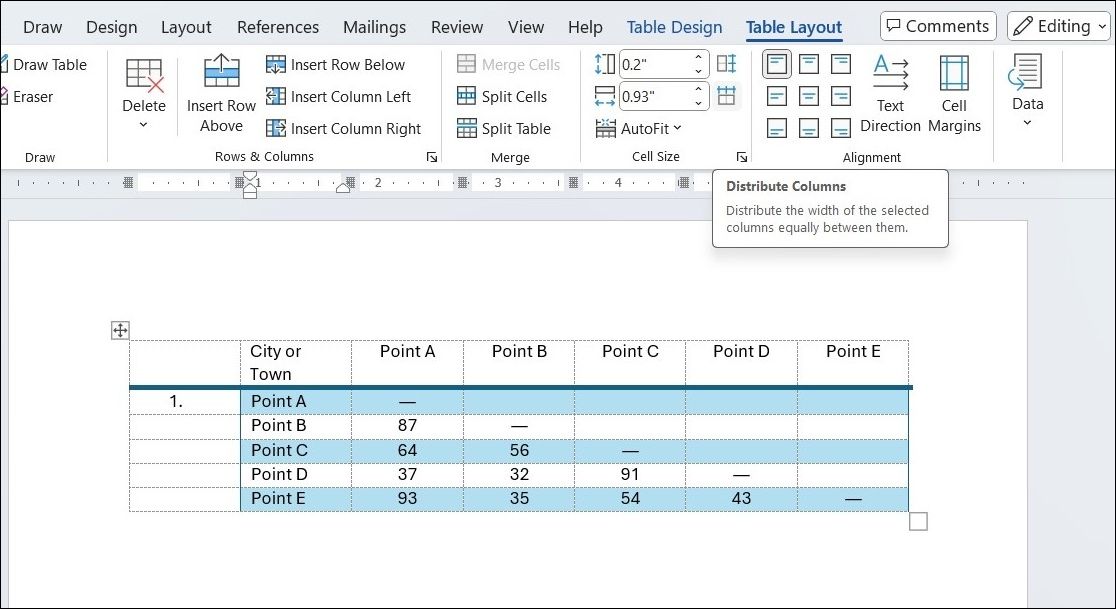
Task: Activate the Eraser tool
Action: tap(27, 97)
